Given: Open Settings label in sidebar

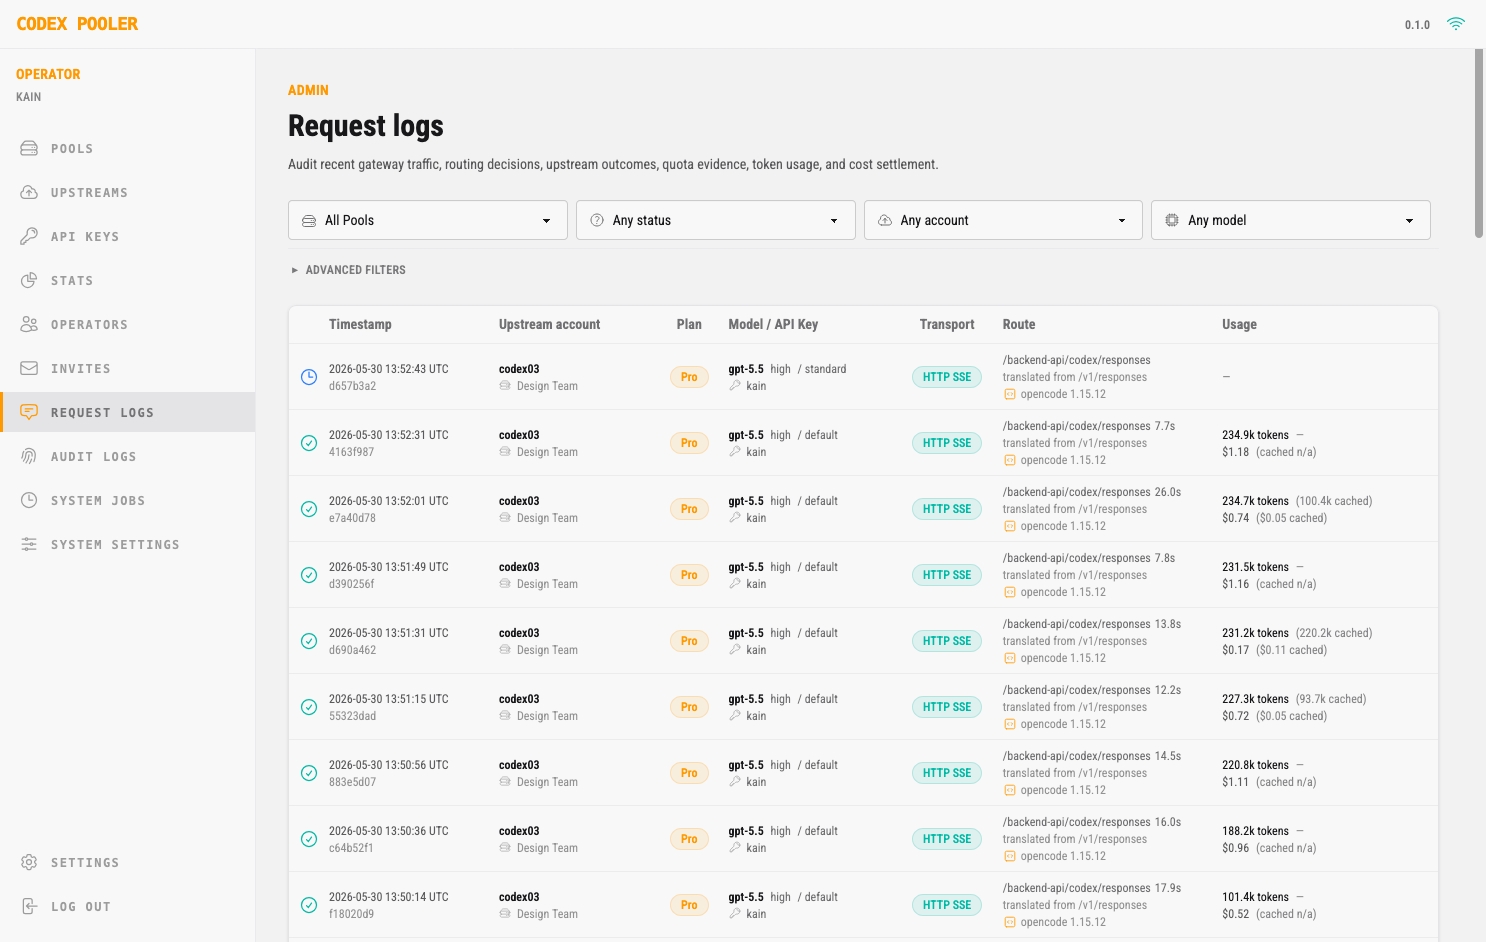Looking at the screenshot, I should [85, 863].
